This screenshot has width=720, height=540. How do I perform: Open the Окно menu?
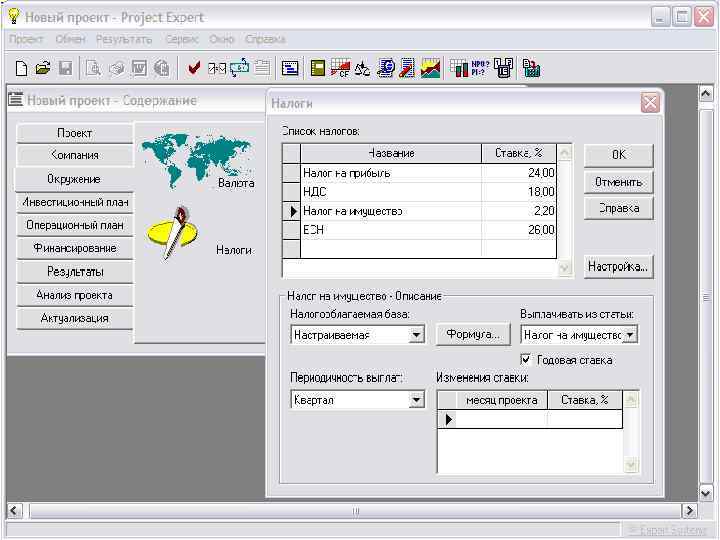click(x=221, y=39)
